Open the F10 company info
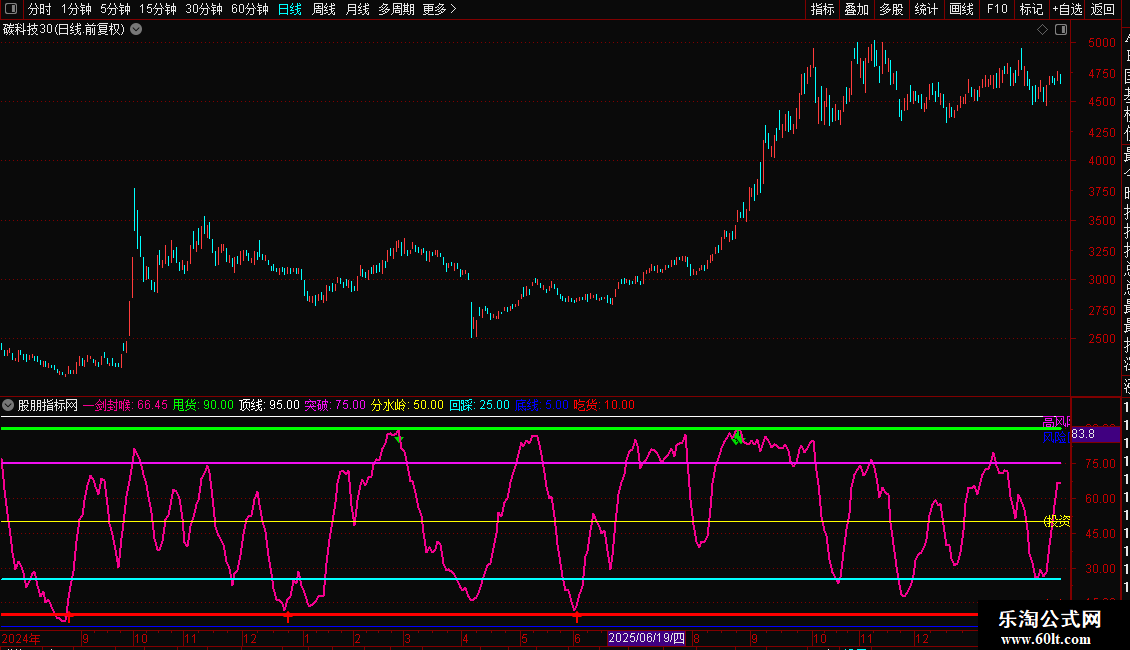Viewport: 1130px width, 650px height. point(997,9)
